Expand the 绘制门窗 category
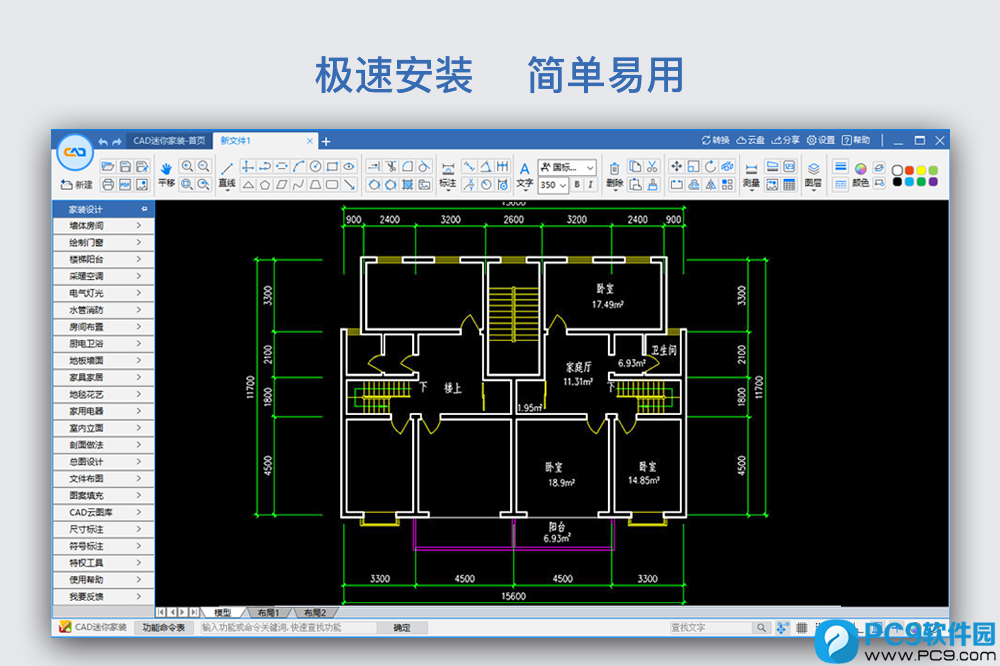Image resolution: width=1000 pixels, height=666 pixels. click(103, 242)
